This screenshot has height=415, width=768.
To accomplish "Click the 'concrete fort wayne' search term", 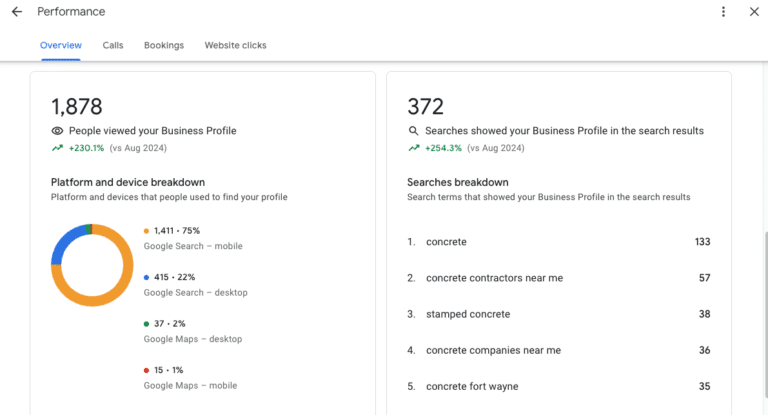I will click(x=472, y=386).
